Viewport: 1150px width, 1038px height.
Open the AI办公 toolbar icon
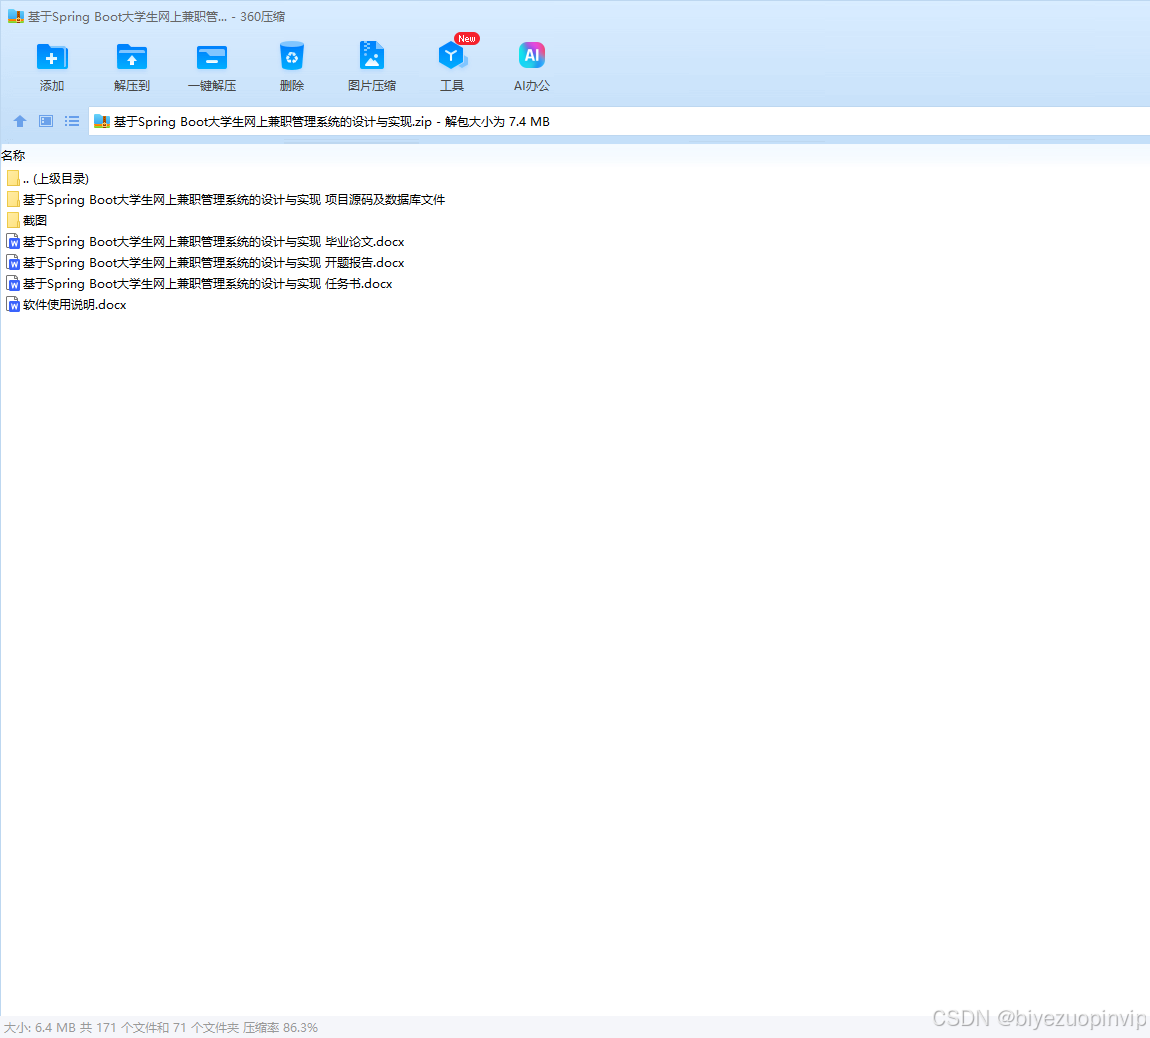tap(532, 55)
